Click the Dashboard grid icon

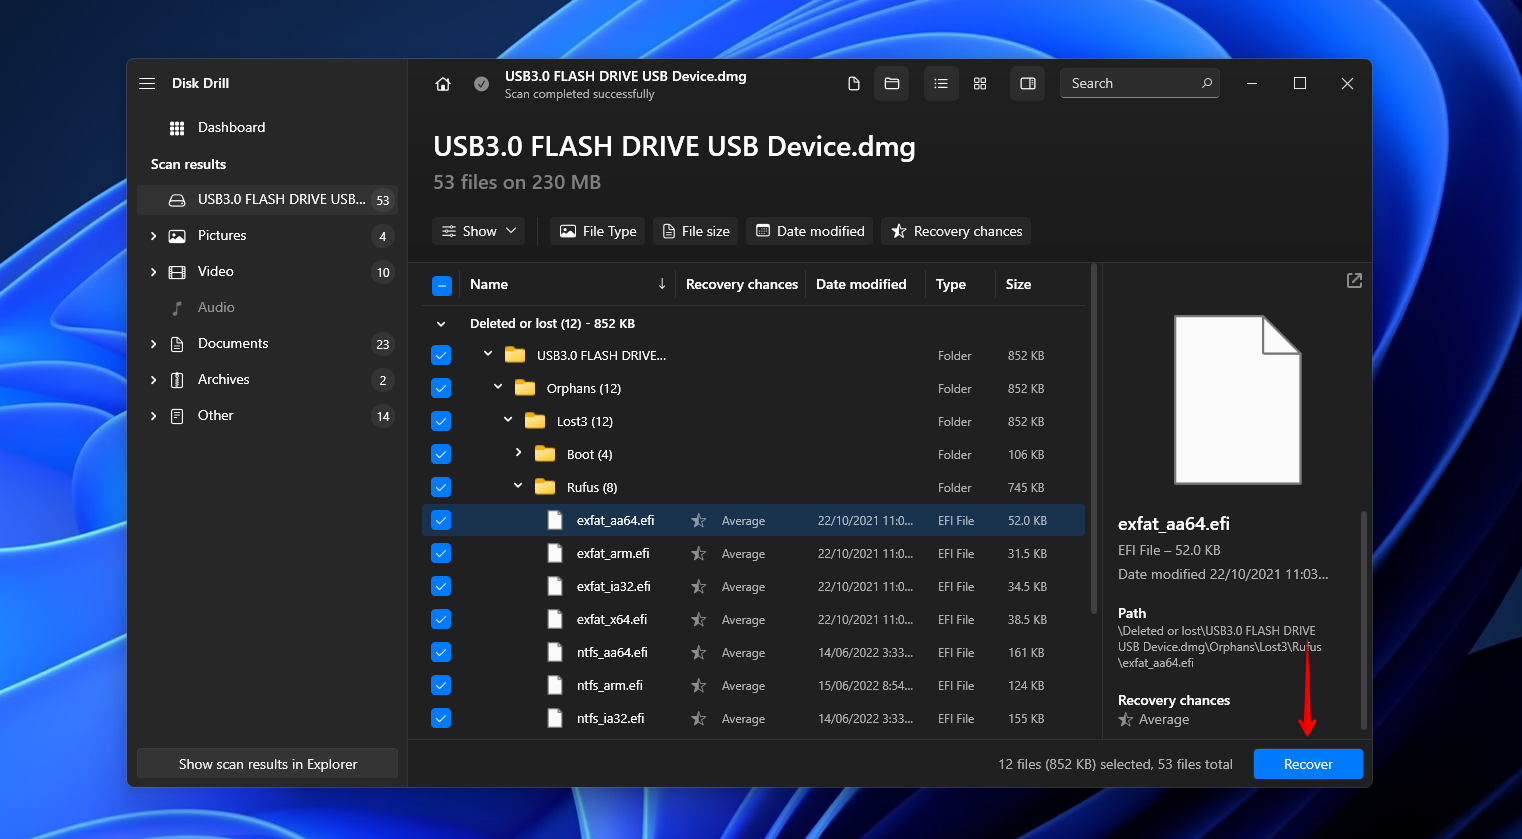(x=177, y=128)
